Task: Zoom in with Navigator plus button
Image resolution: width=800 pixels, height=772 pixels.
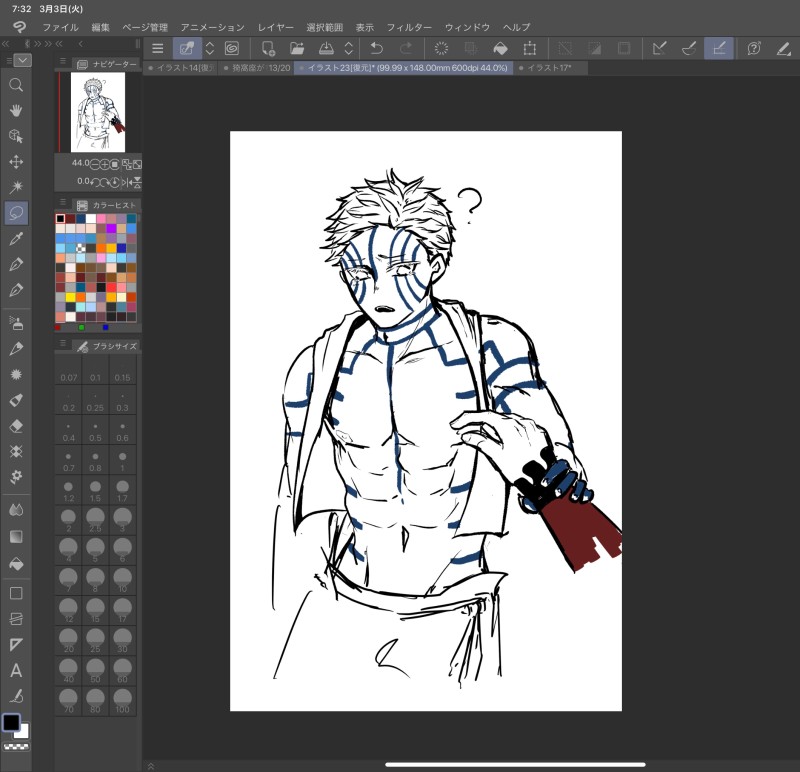Action: point(105,164)
